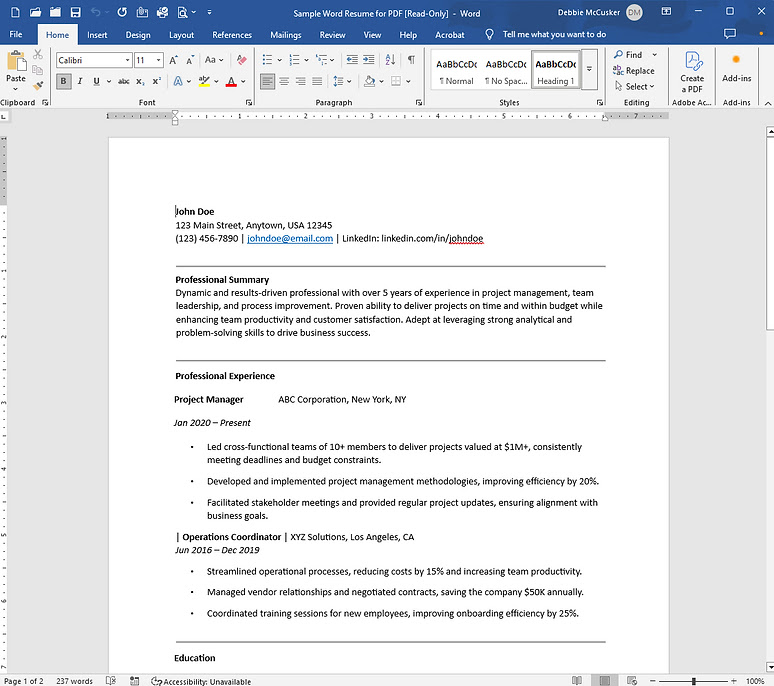Open the Borders dropdown arrow

(408, 81)
